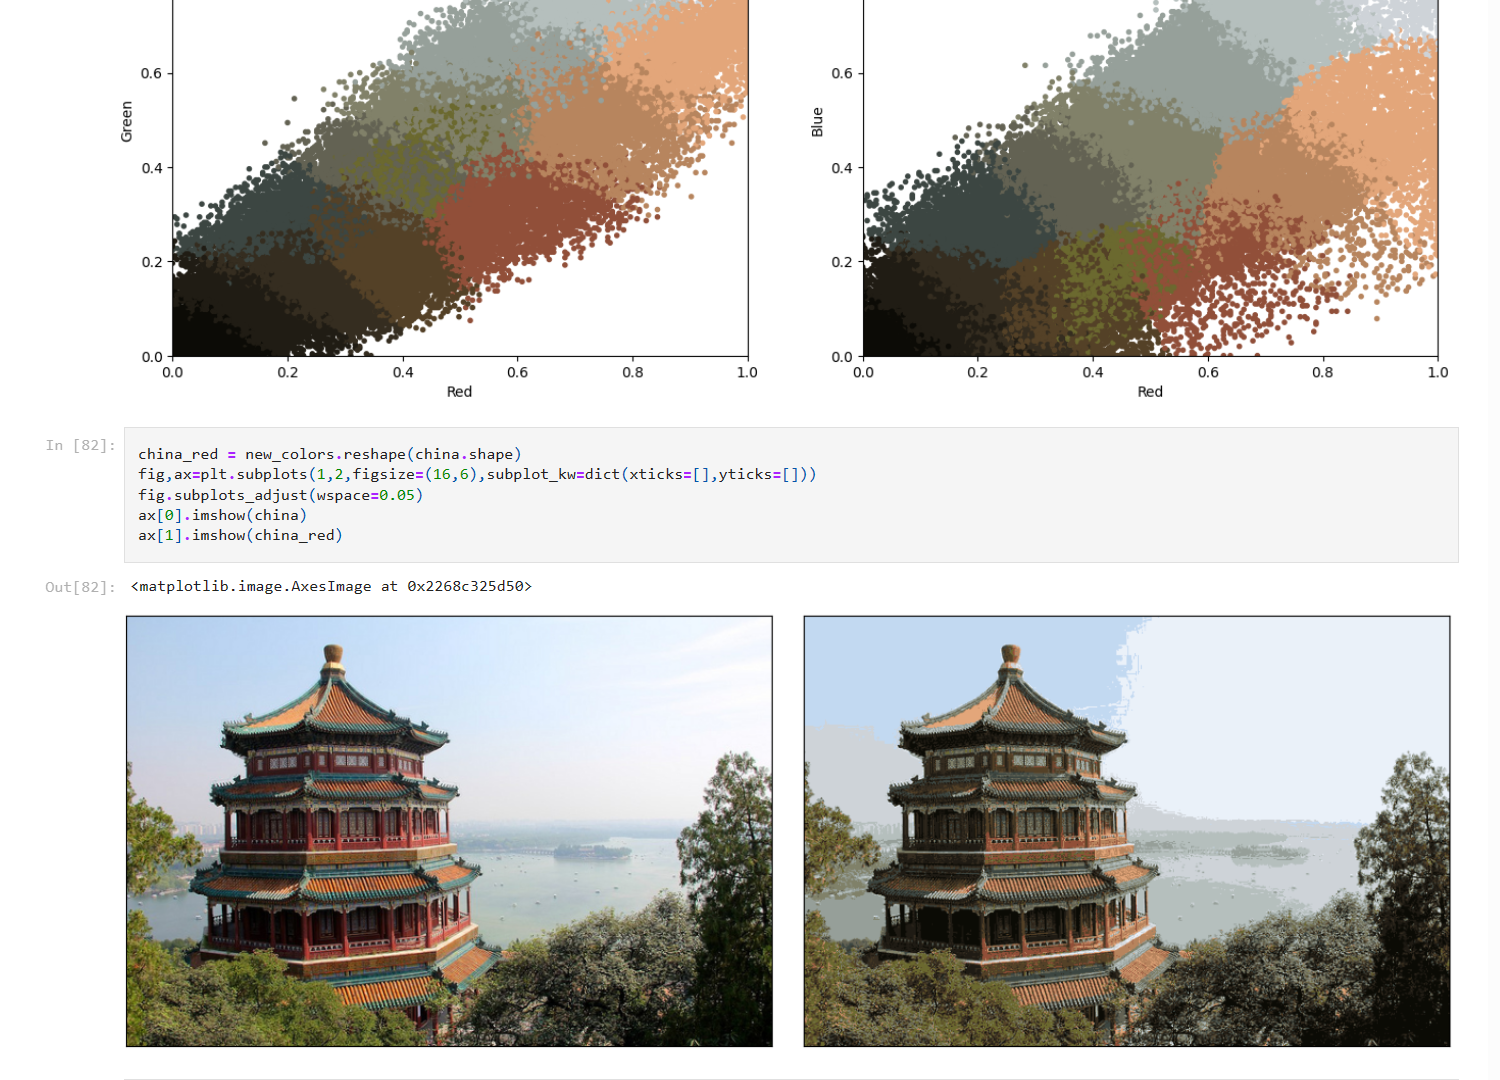This screenshot has width=1500, height=1080.
Task: Select the color-reduced china image on the right
Action: [x=1126, y=831]
